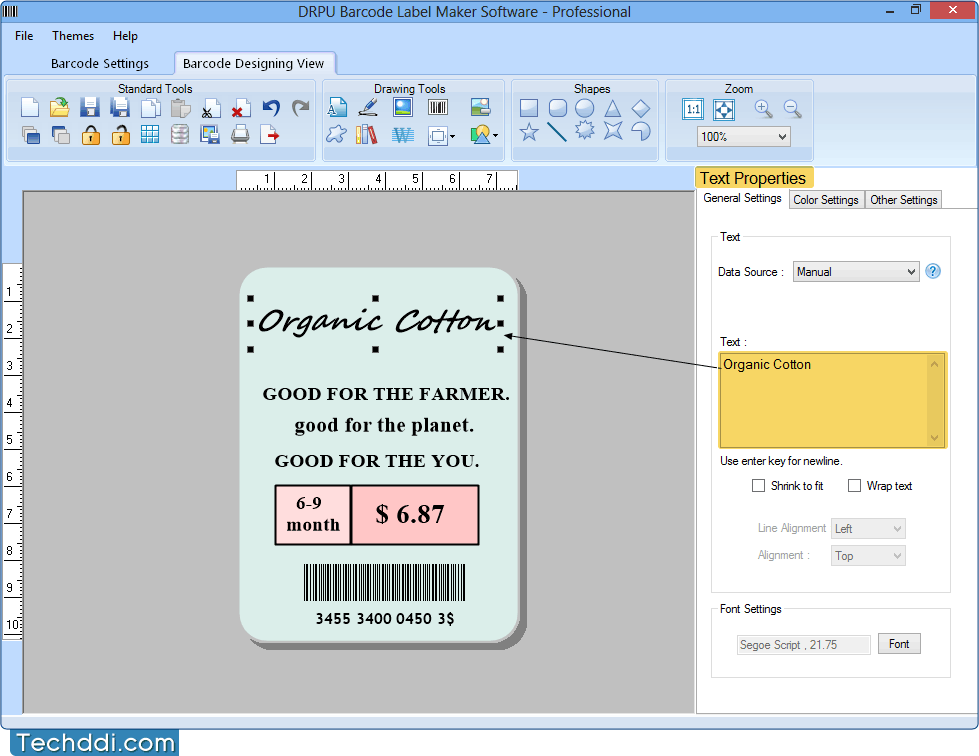979x756 pixels.
Task: Toggle the grid icon in Standard Tools
Action: [150, 134]
